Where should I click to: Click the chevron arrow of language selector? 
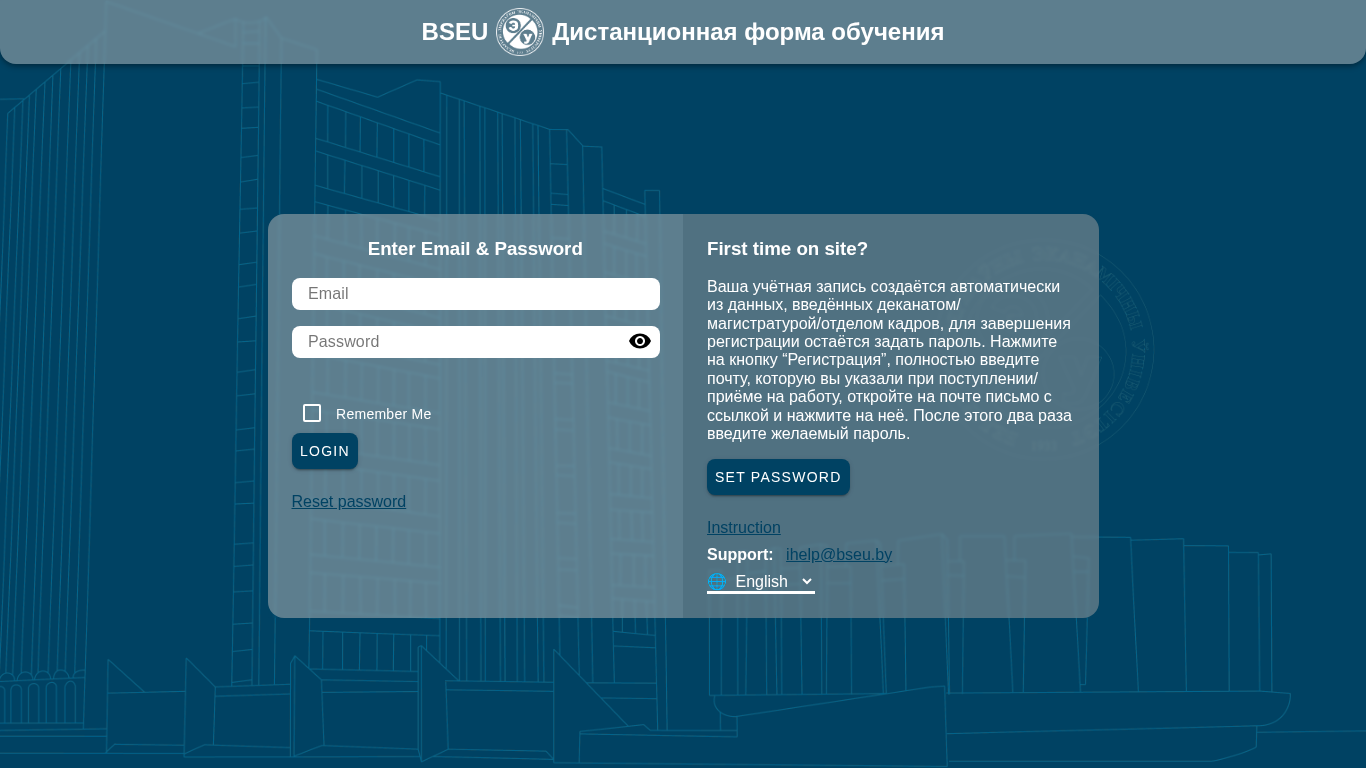click(807, 582)
